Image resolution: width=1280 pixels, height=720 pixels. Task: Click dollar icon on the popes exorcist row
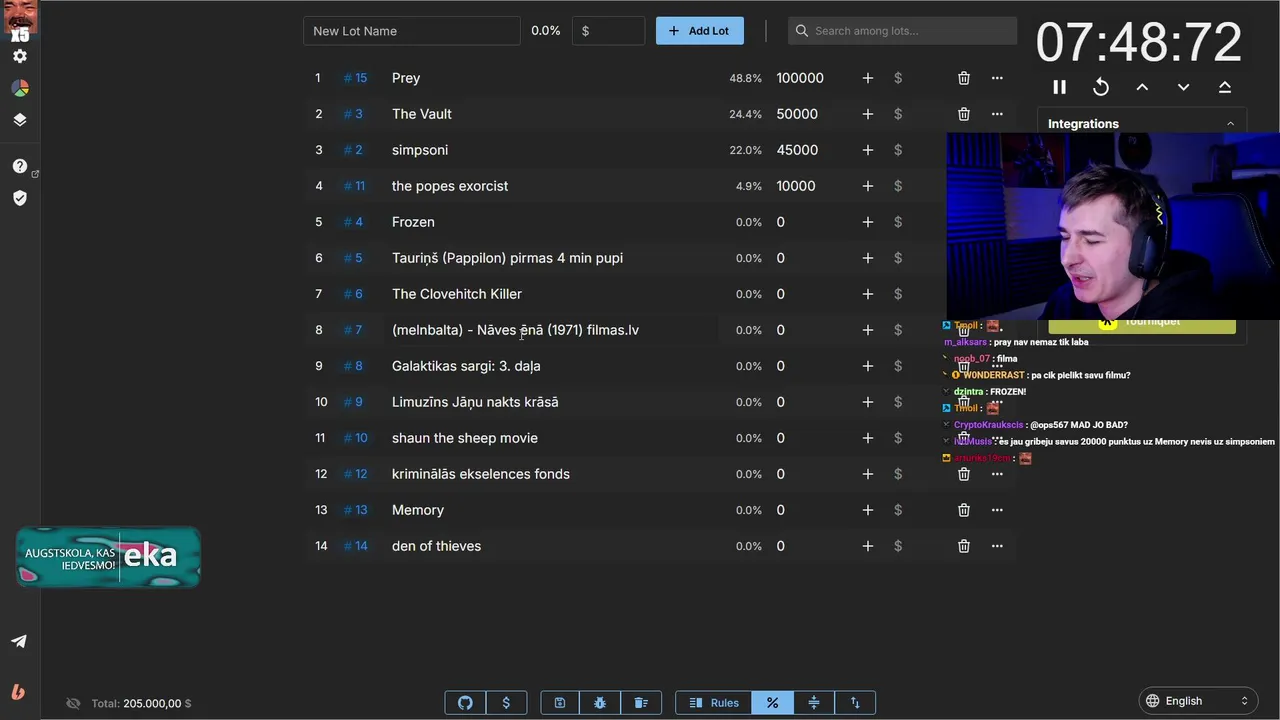[x=898, y=186]
